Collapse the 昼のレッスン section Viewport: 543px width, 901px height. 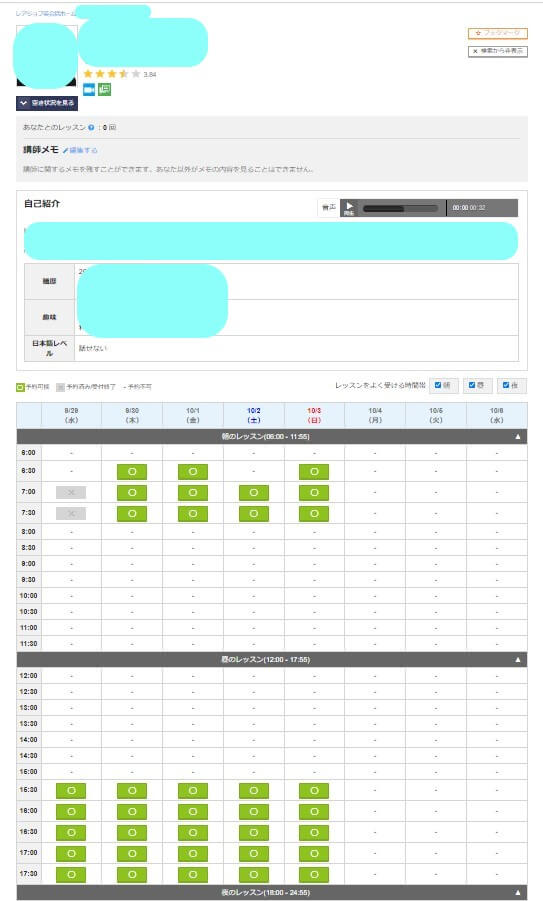518,660
